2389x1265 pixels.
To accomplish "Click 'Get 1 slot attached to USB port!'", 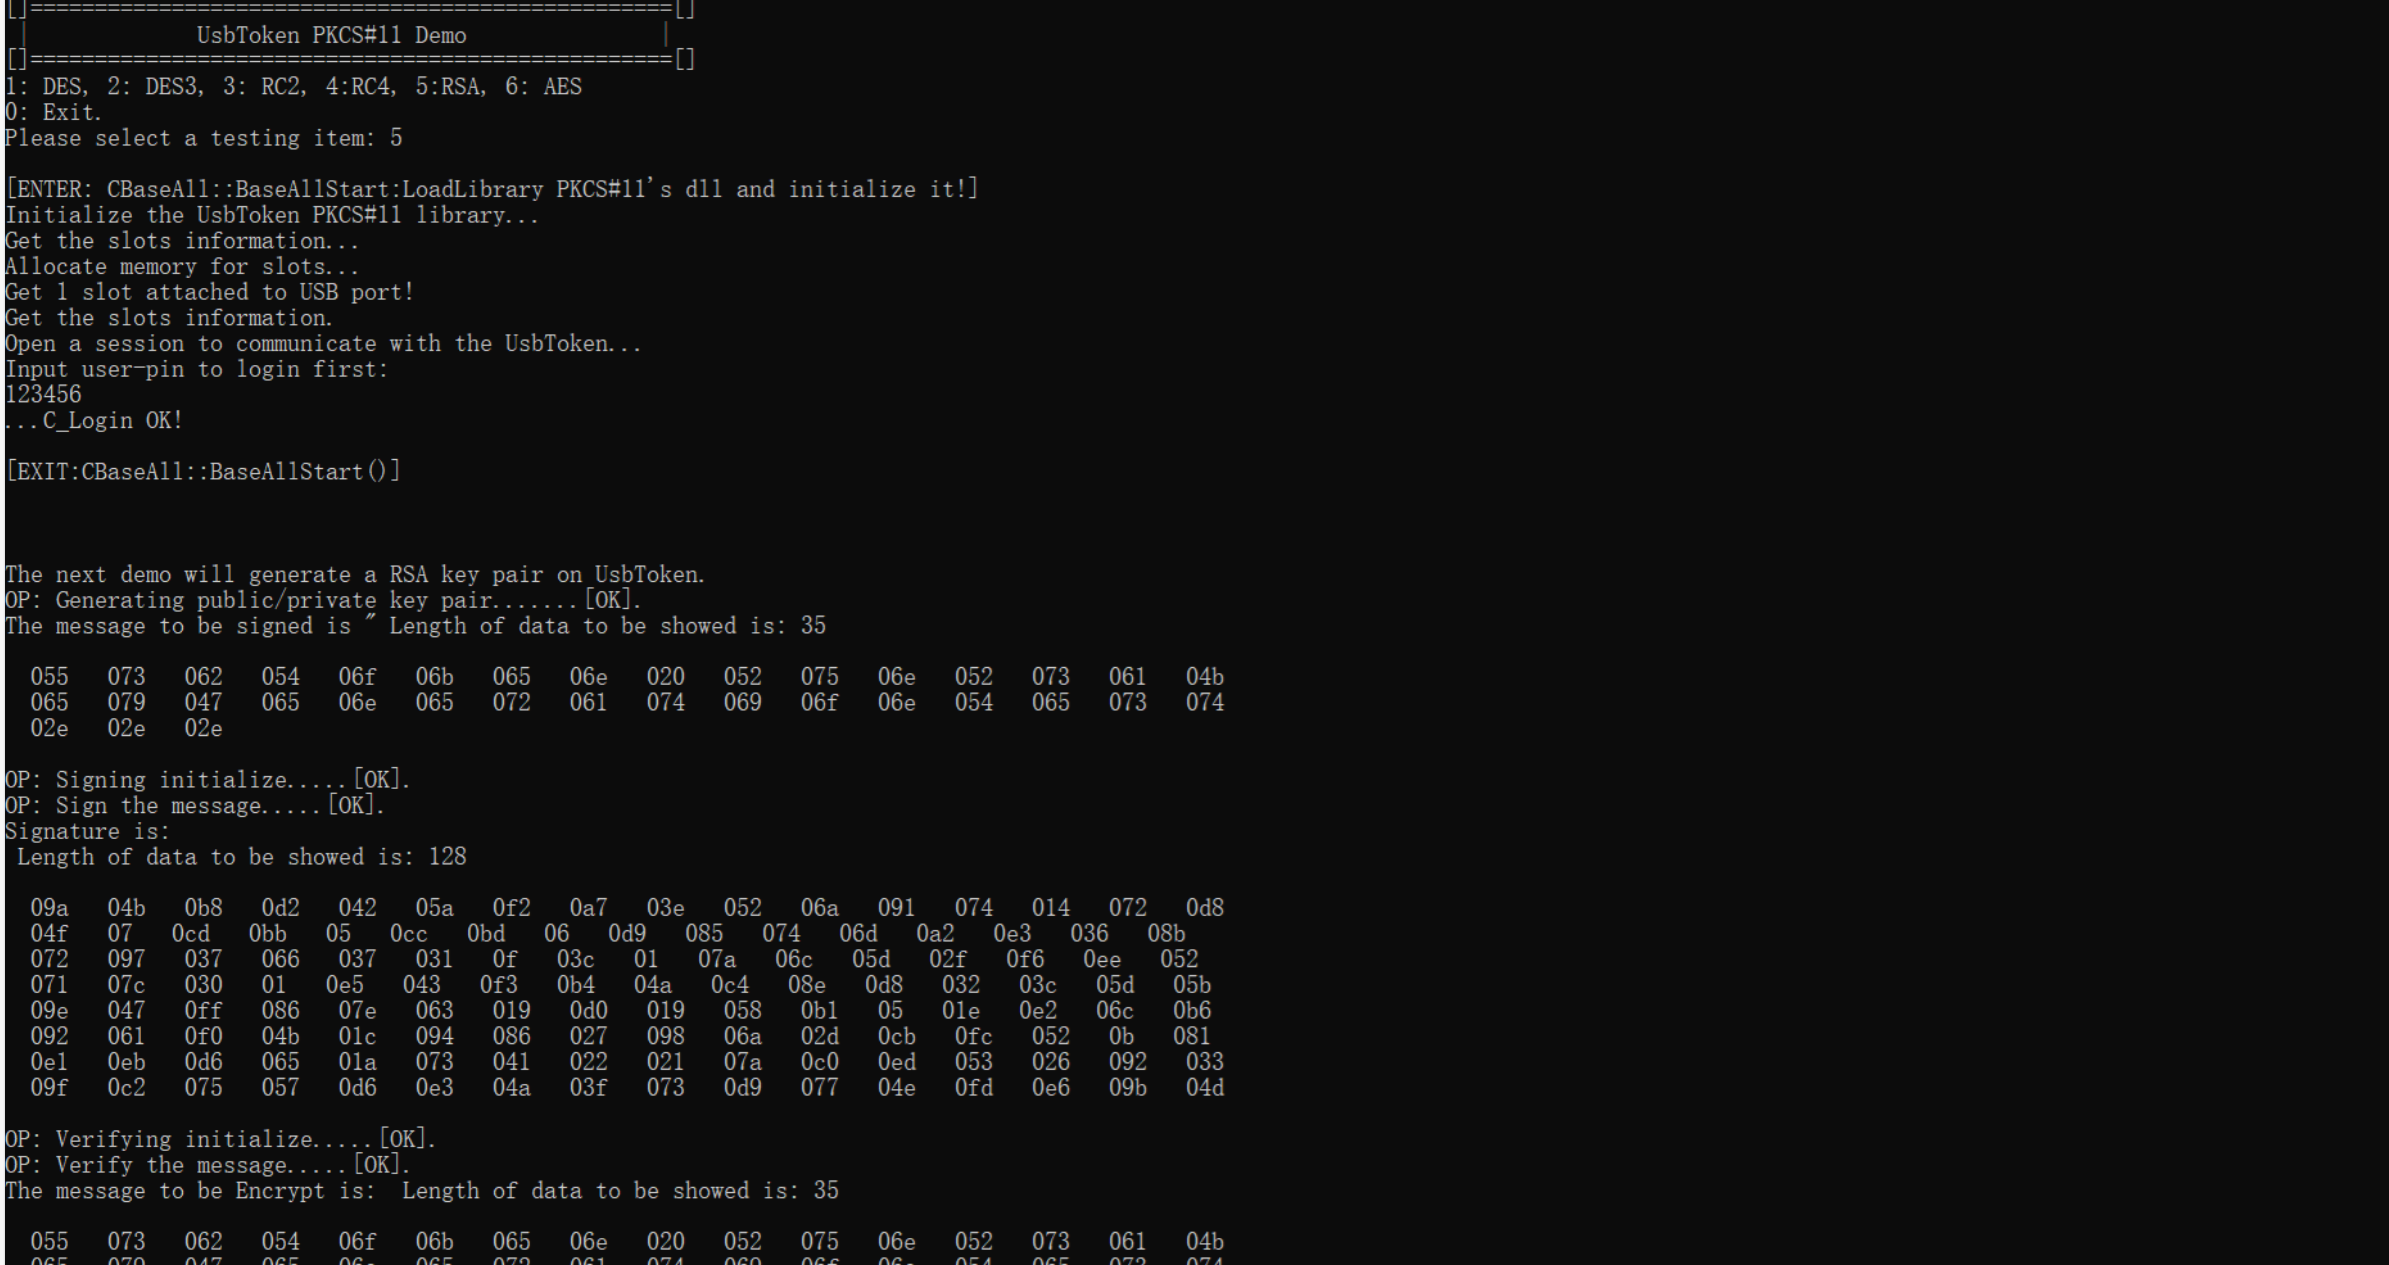I will [x=209, y=293].
